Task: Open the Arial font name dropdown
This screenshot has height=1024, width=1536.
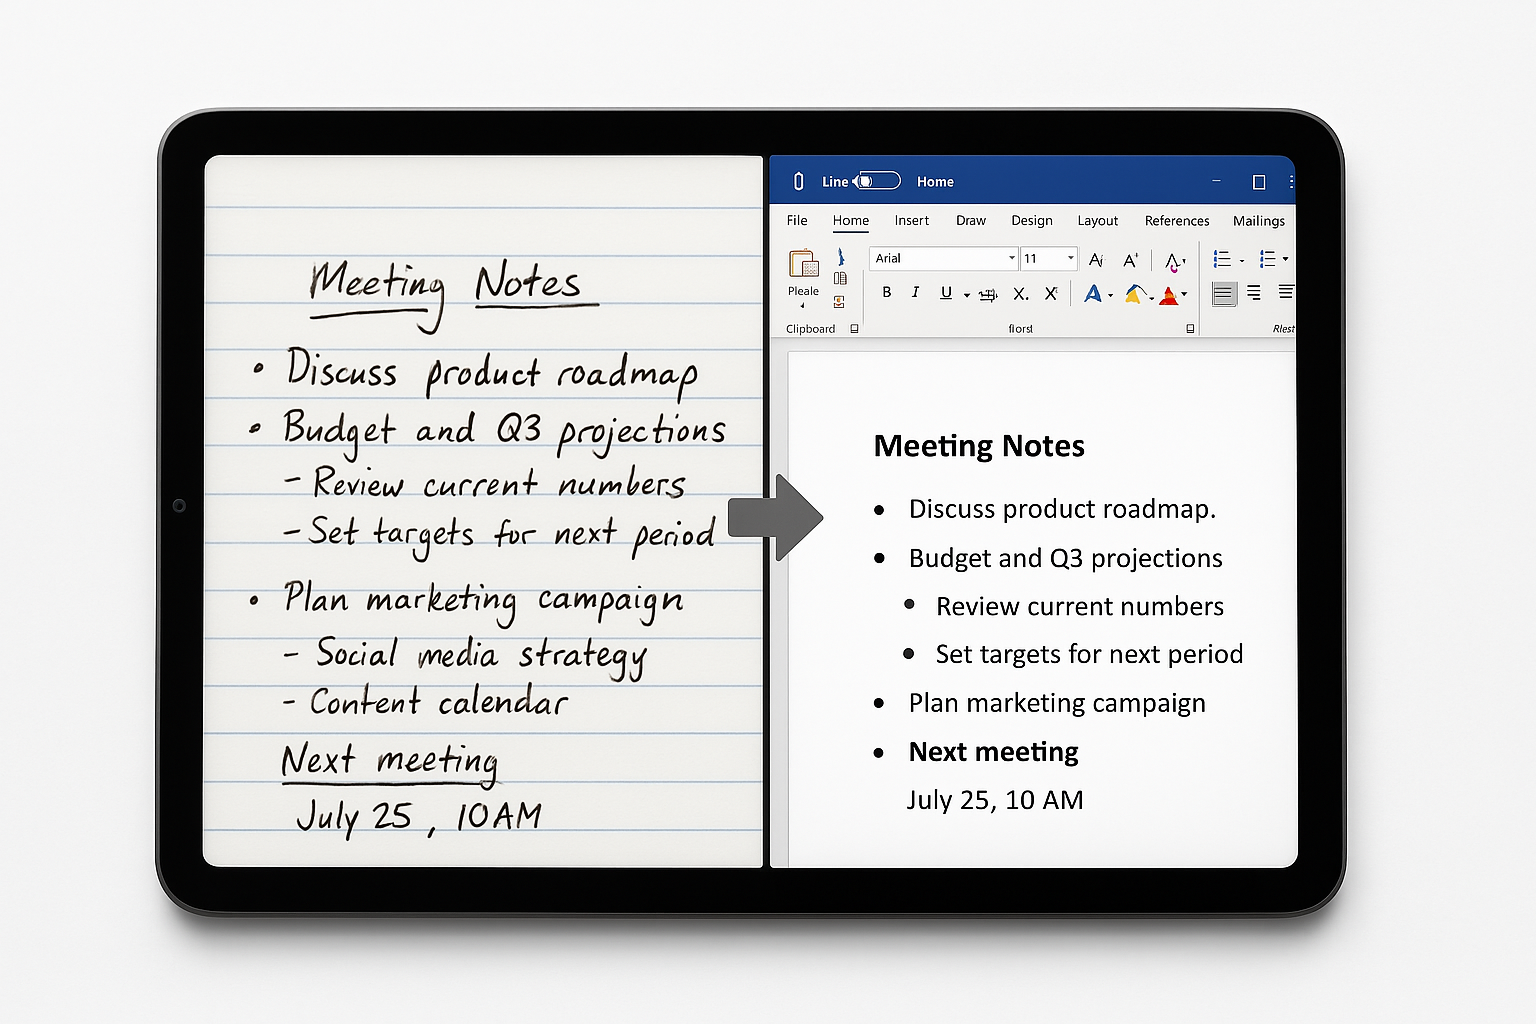Action: point(1011,259)
